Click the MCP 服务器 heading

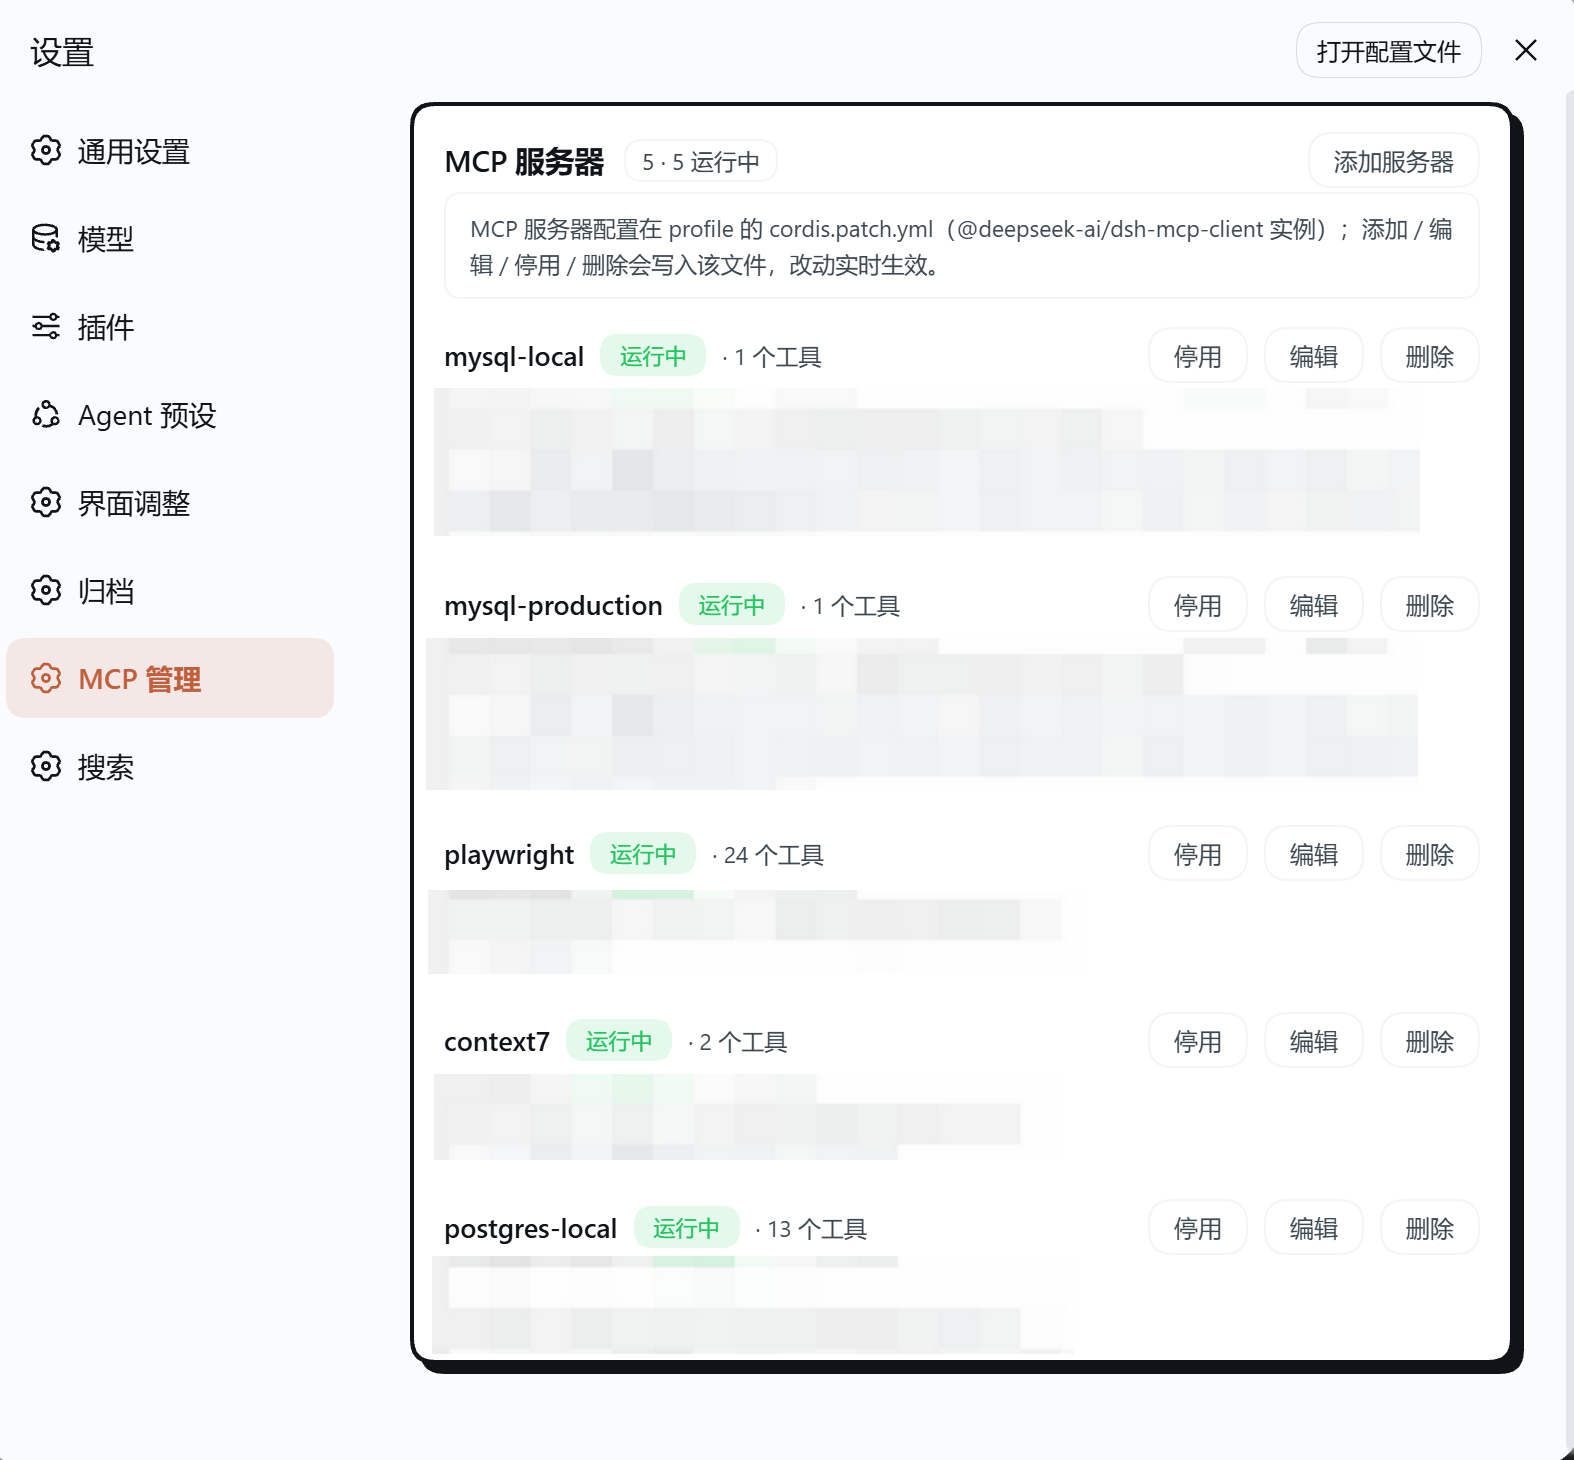point(524,161)
